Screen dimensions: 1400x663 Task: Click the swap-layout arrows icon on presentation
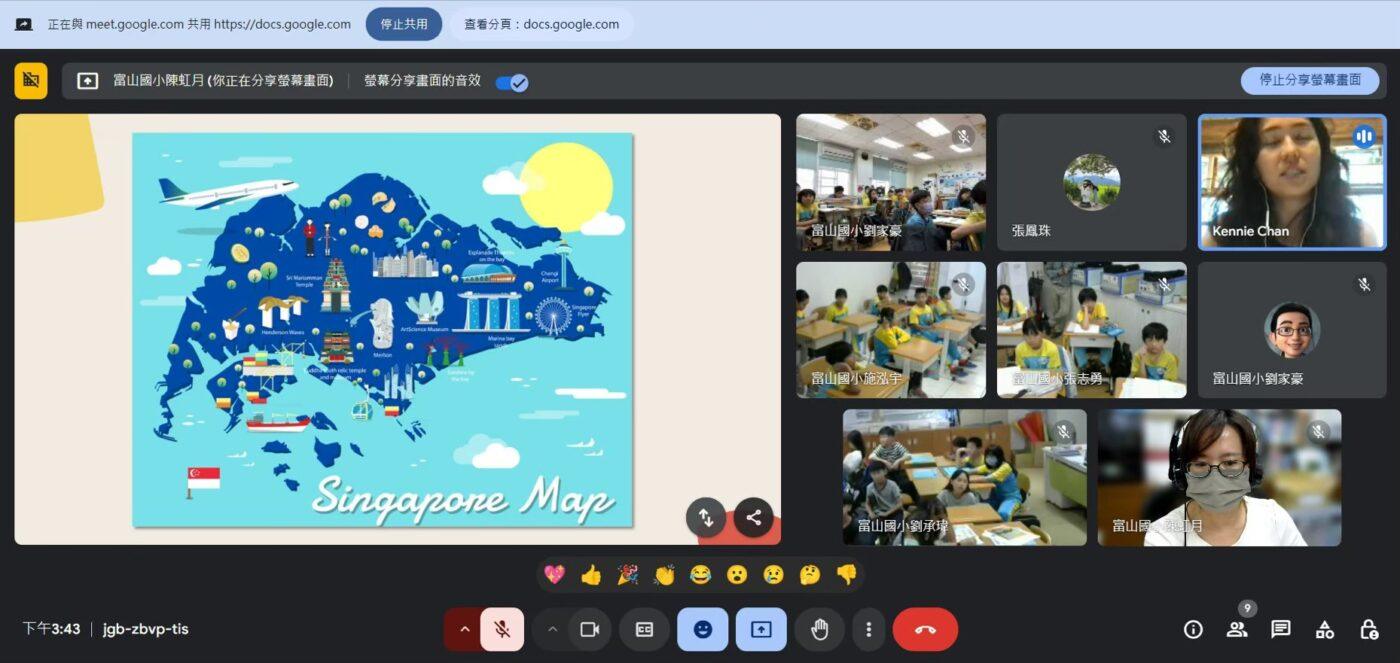coord(706,517)
